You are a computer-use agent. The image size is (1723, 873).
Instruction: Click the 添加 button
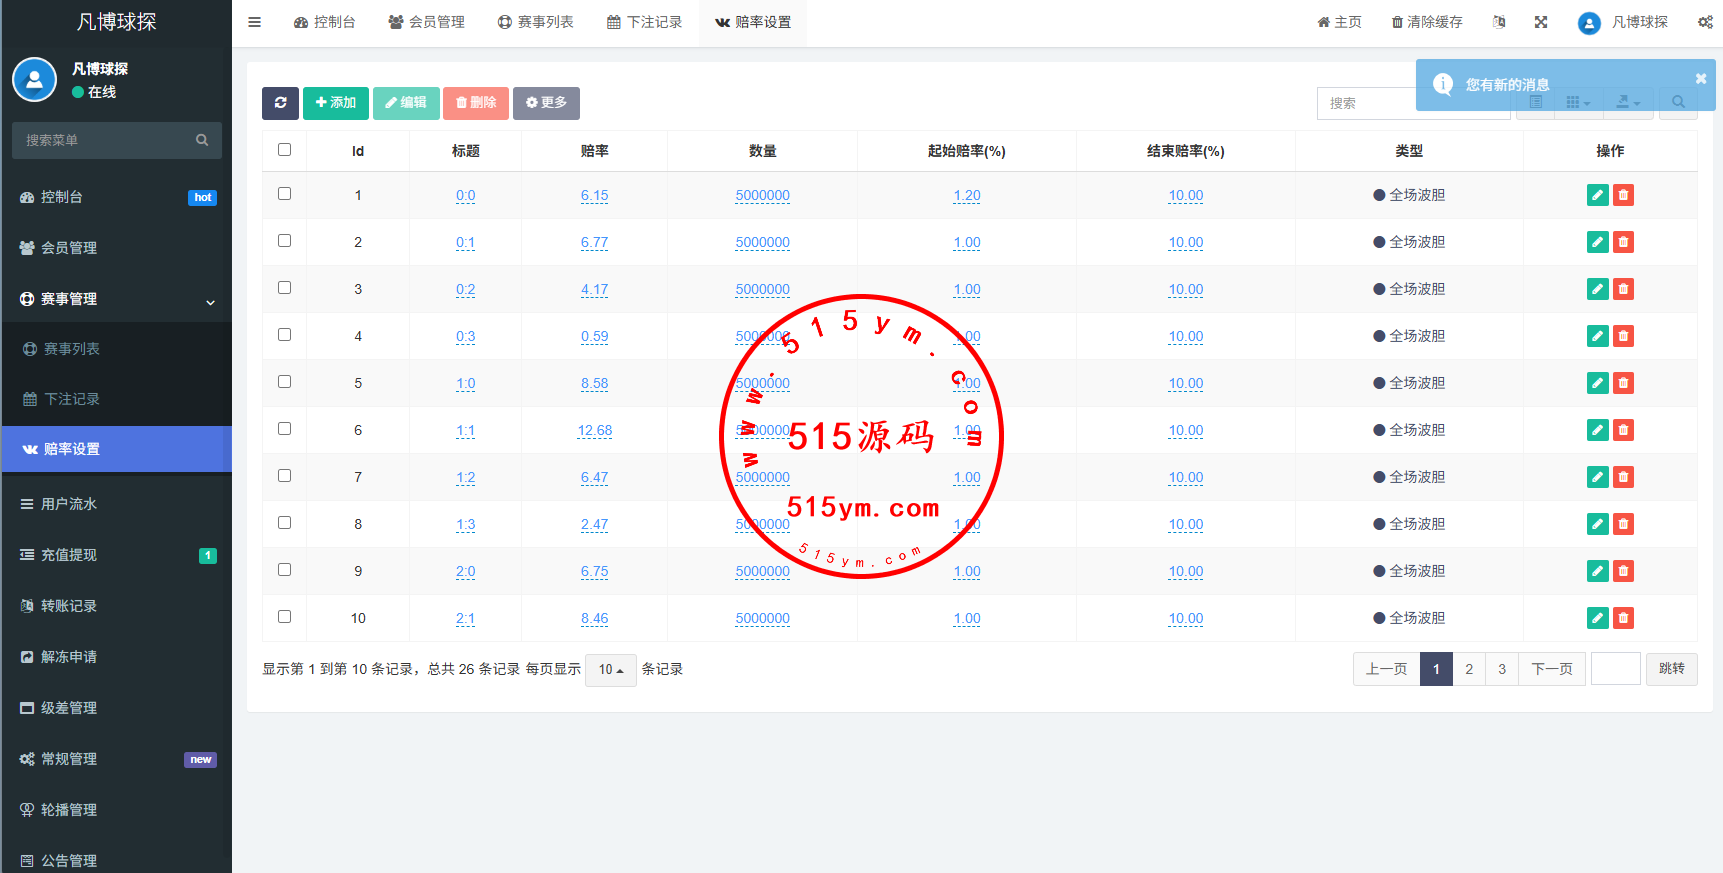tap(336, 103)
